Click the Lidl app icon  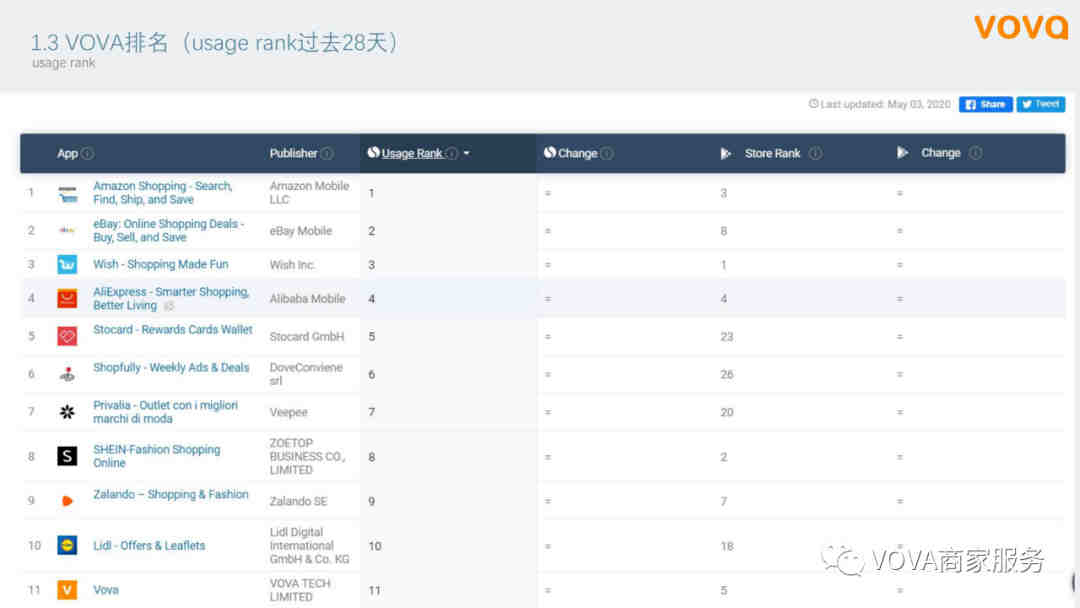pos(68,545)
